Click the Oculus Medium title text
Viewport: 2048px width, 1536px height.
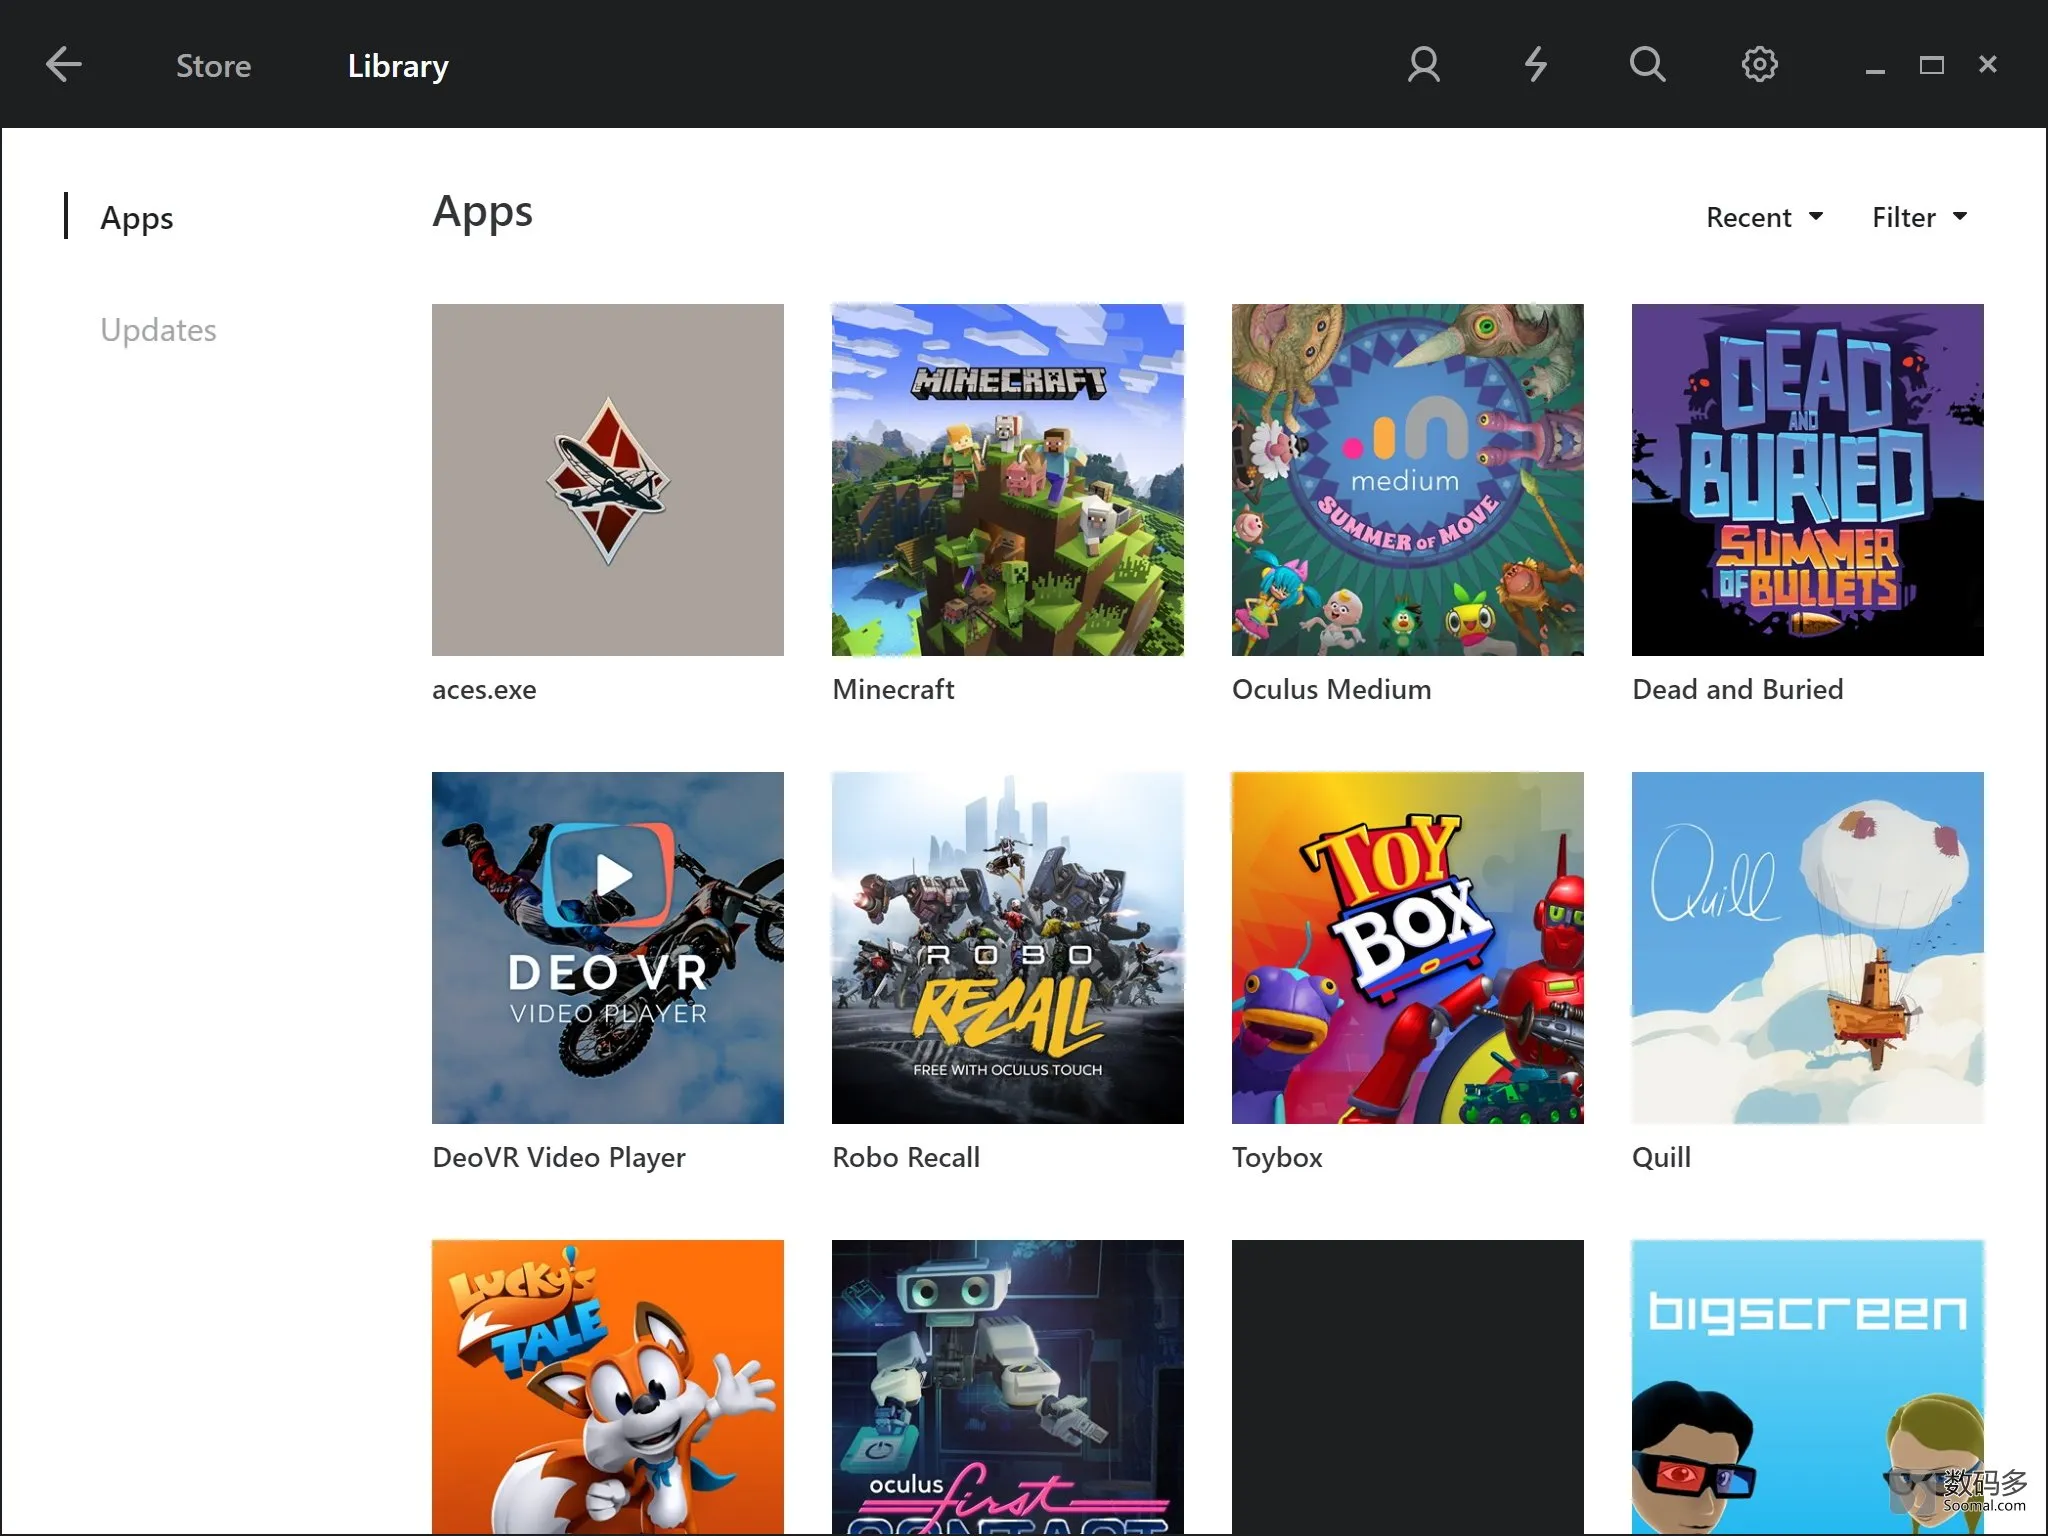pyautogui.click(x=1331, y=689)
